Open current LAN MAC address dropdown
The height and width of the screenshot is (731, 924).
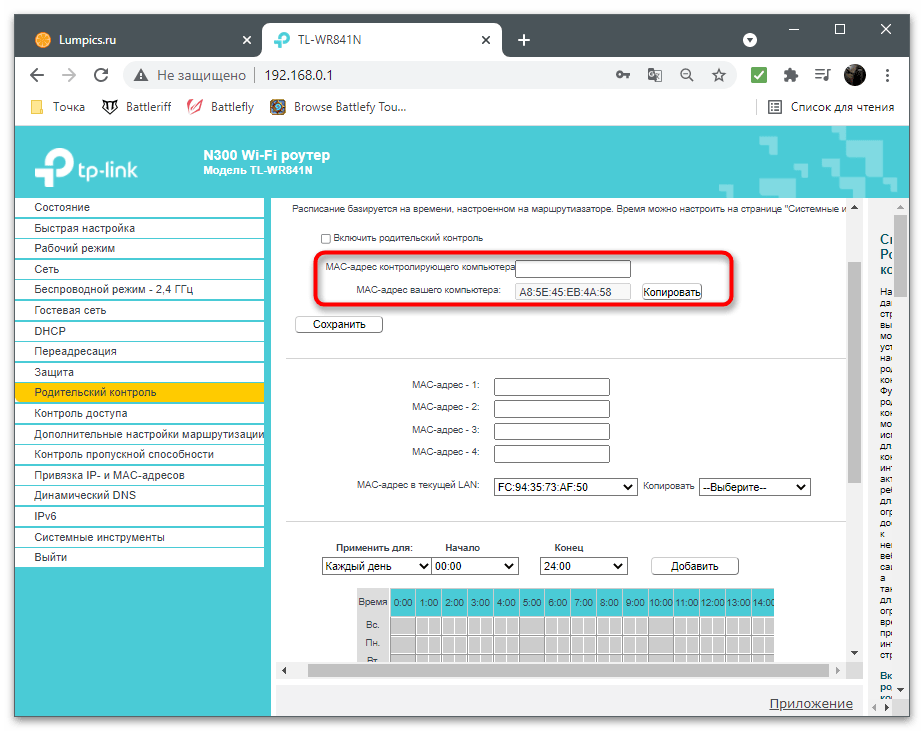(565, 487)
